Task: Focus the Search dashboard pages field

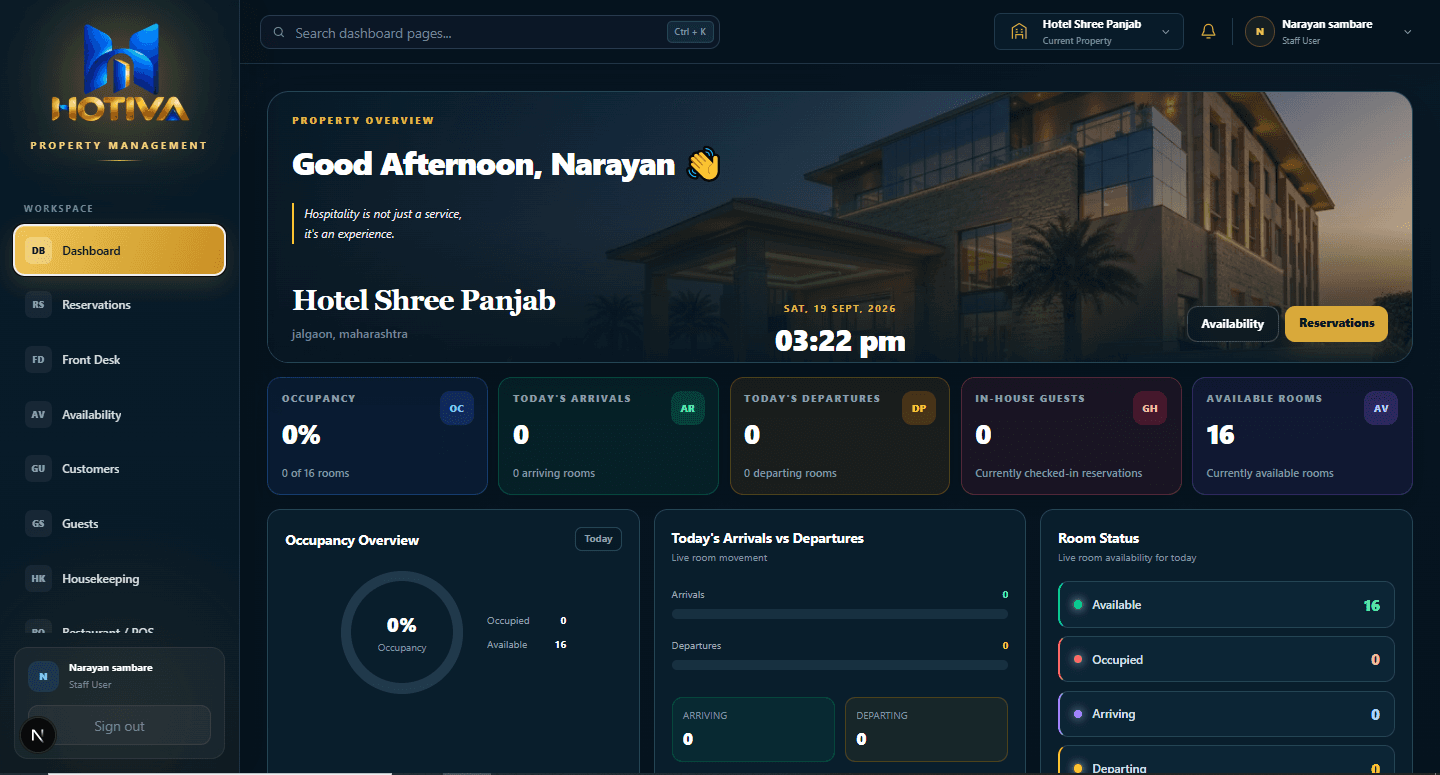Action: (490, 32)
